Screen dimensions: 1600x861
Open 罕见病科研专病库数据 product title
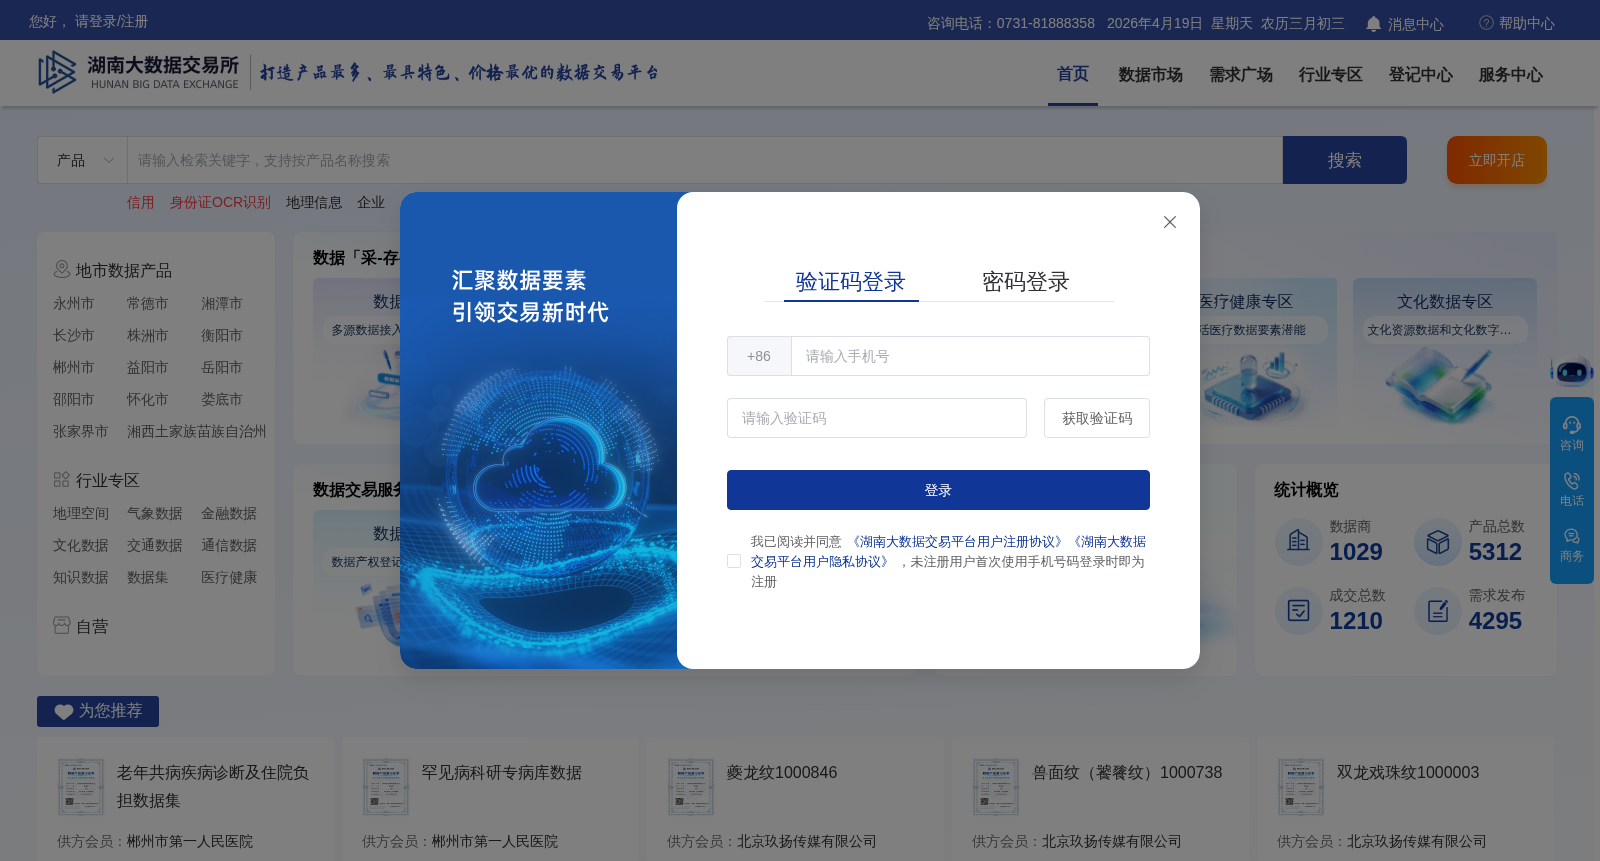[x=501, y=773]
